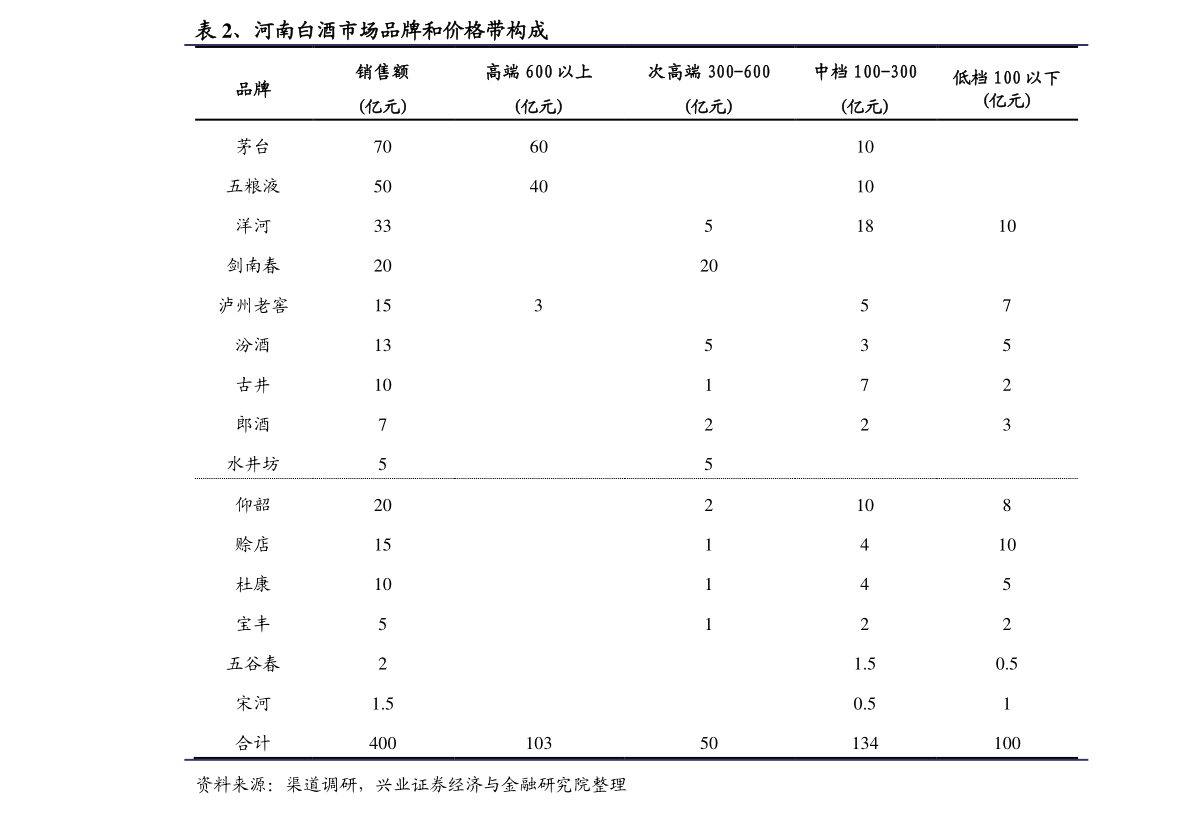Click 茅台 high-end value 60
The height and width of the screenshot is (815, 1191).
pyautogui.click(x=539, y=147)
